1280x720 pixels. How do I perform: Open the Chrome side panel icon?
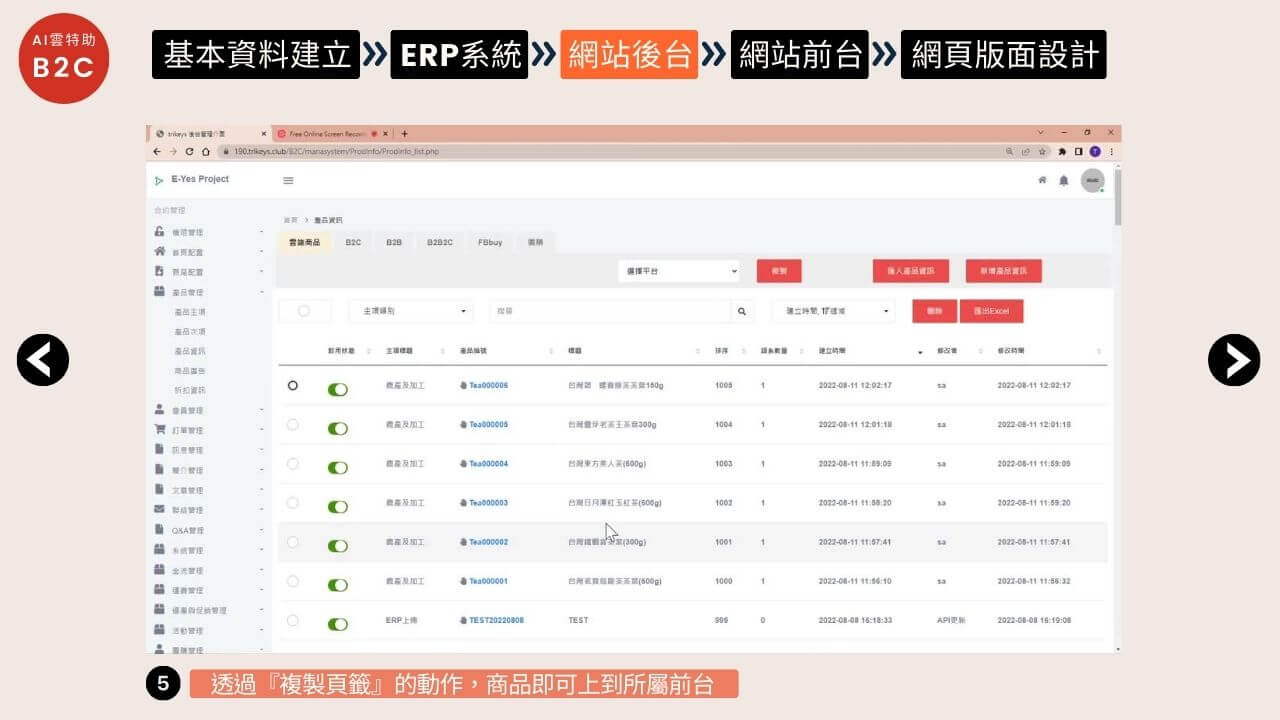click(x=1079, y=151)
